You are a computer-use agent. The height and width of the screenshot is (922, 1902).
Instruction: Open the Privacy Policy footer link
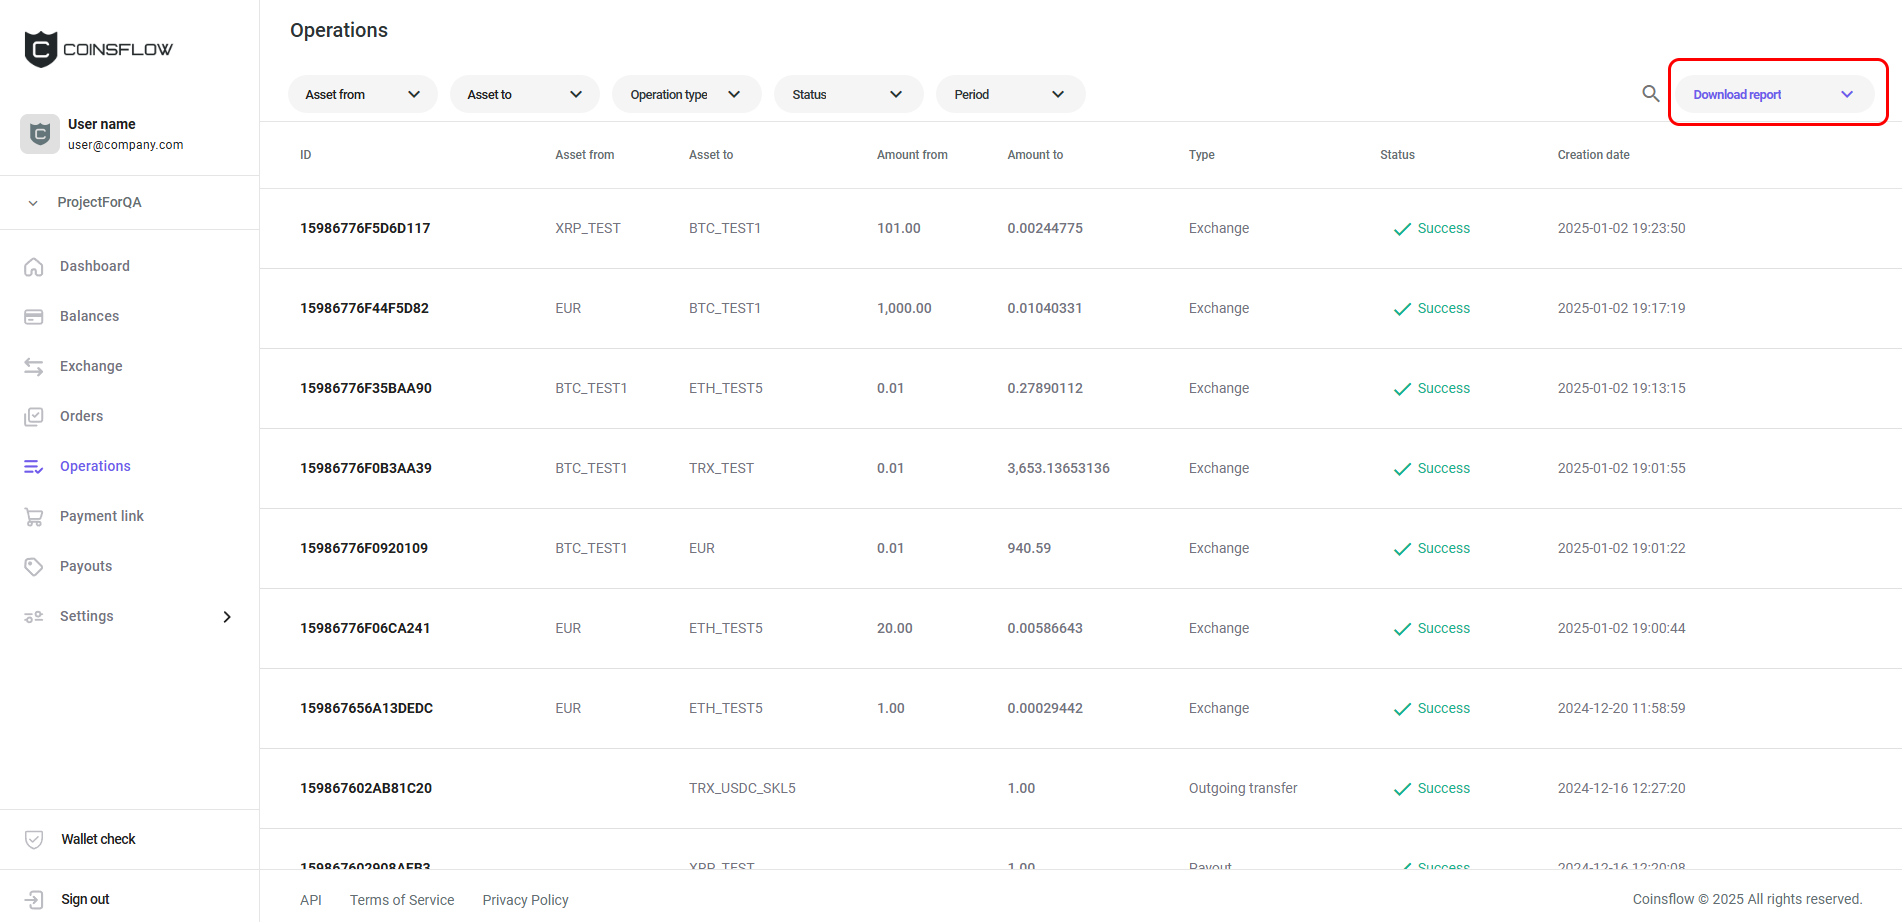(525, 900)
